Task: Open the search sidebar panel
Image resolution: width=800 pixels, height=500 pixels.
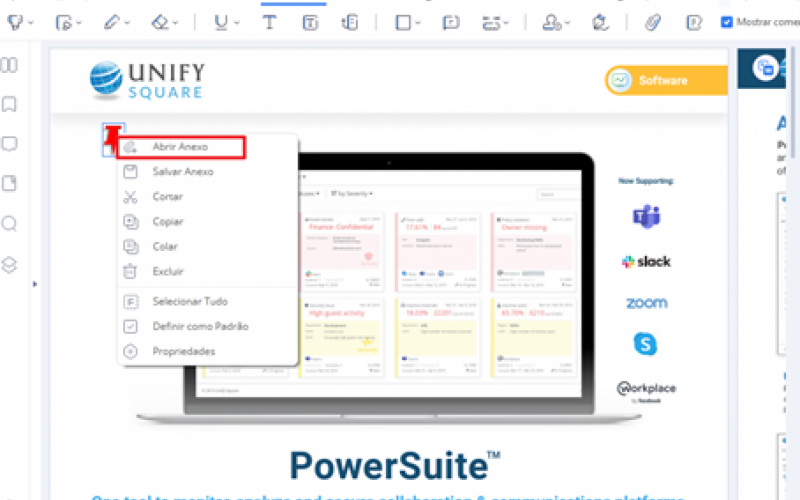Action: tap(9, 223)
